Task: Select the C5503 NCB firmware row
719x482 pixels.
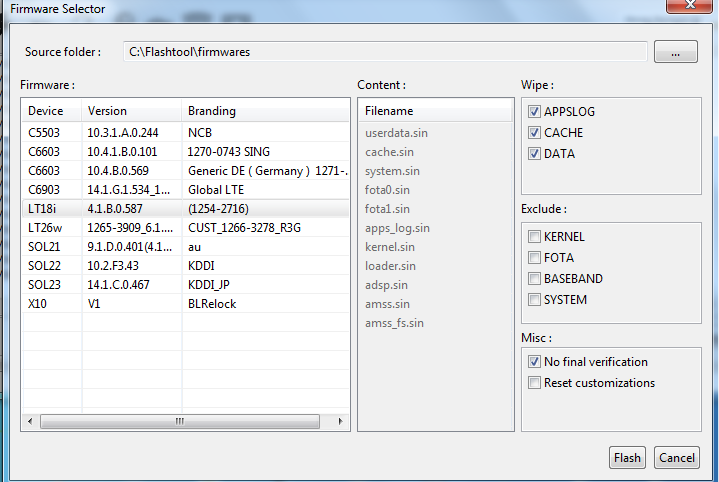Action: point(185,133)
